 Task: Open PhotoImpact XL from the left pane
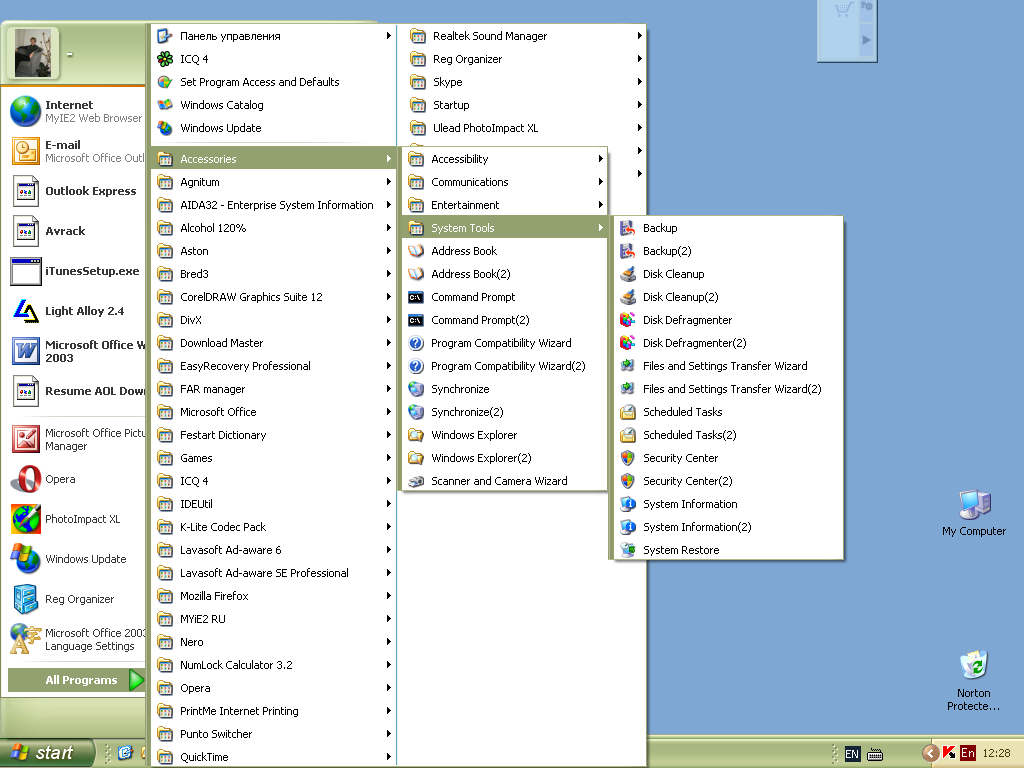[x=76, y=519]
